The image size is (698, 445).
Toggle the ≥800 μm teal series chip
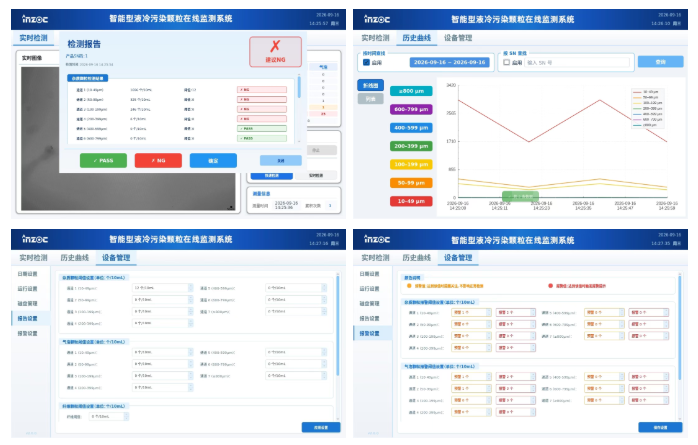pyautogui.click(x=411, y=91)
